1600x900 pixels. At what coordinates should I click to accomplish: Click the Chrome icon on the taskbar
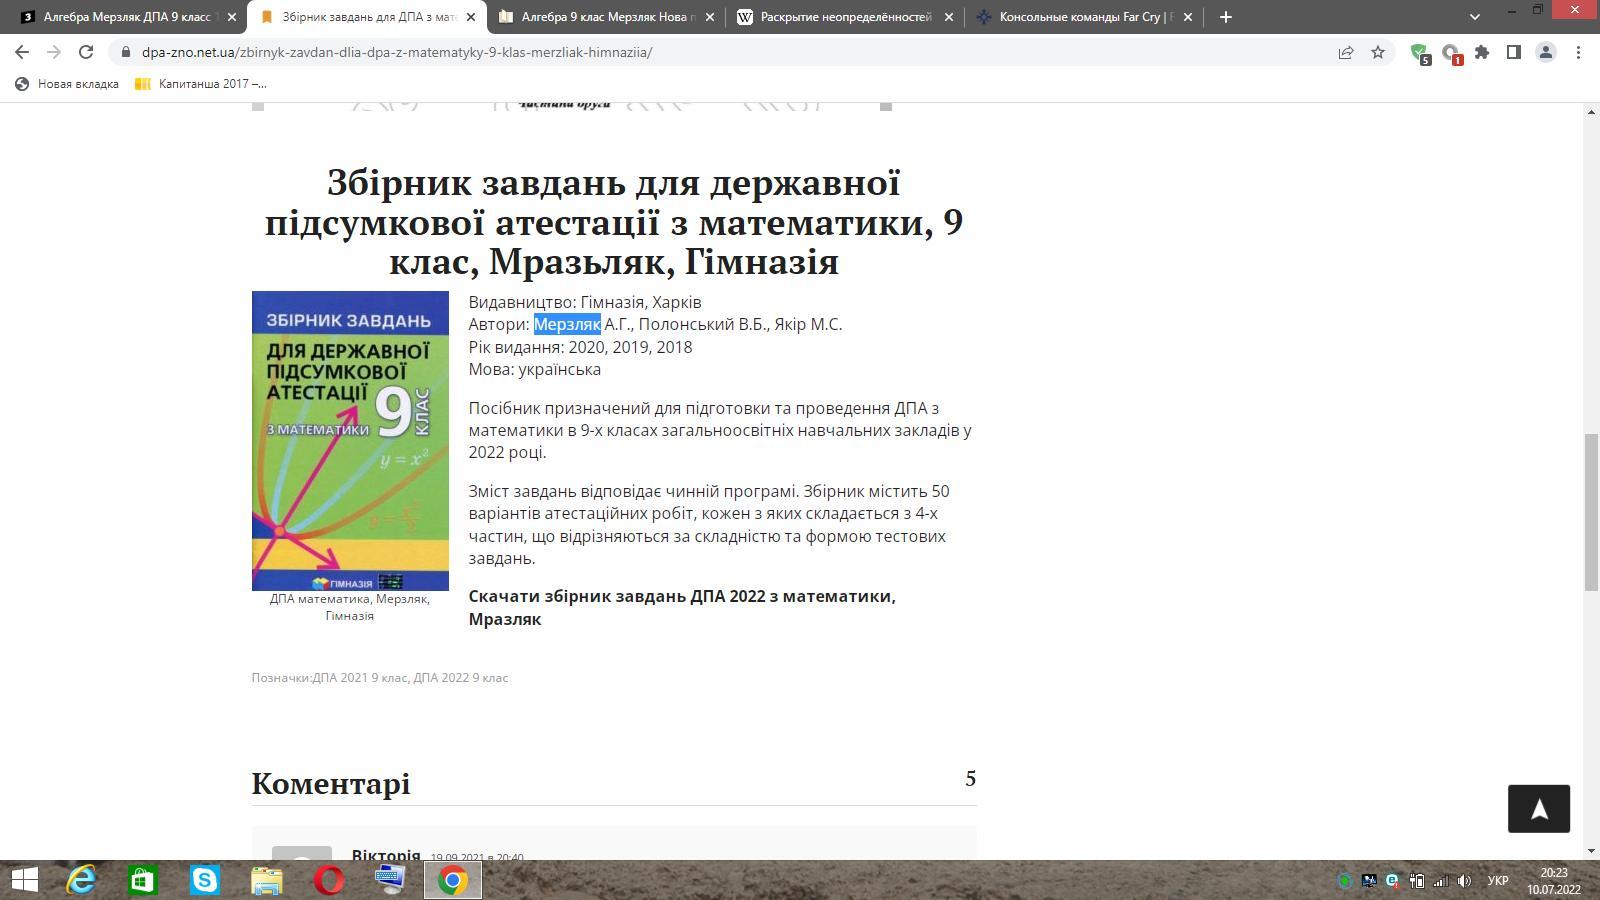point(452,880)
